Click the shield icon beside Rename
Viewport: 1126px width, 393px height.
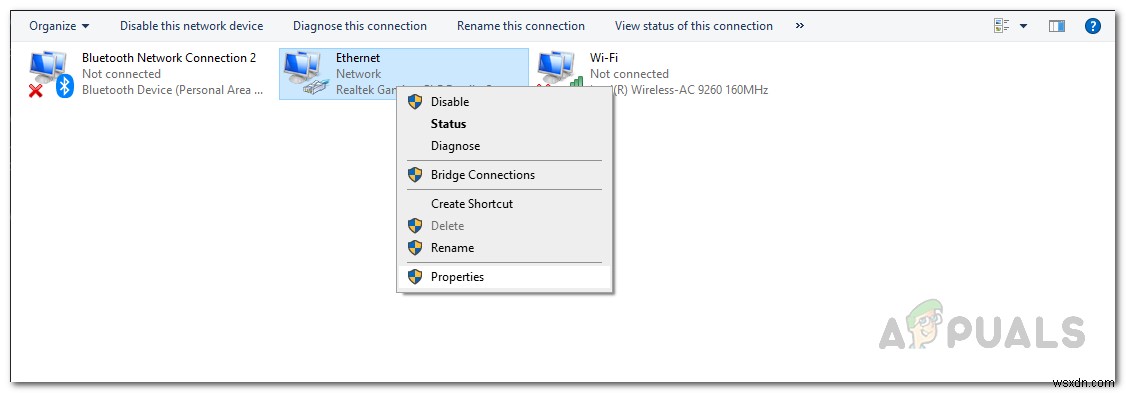[x=415, y=248]
